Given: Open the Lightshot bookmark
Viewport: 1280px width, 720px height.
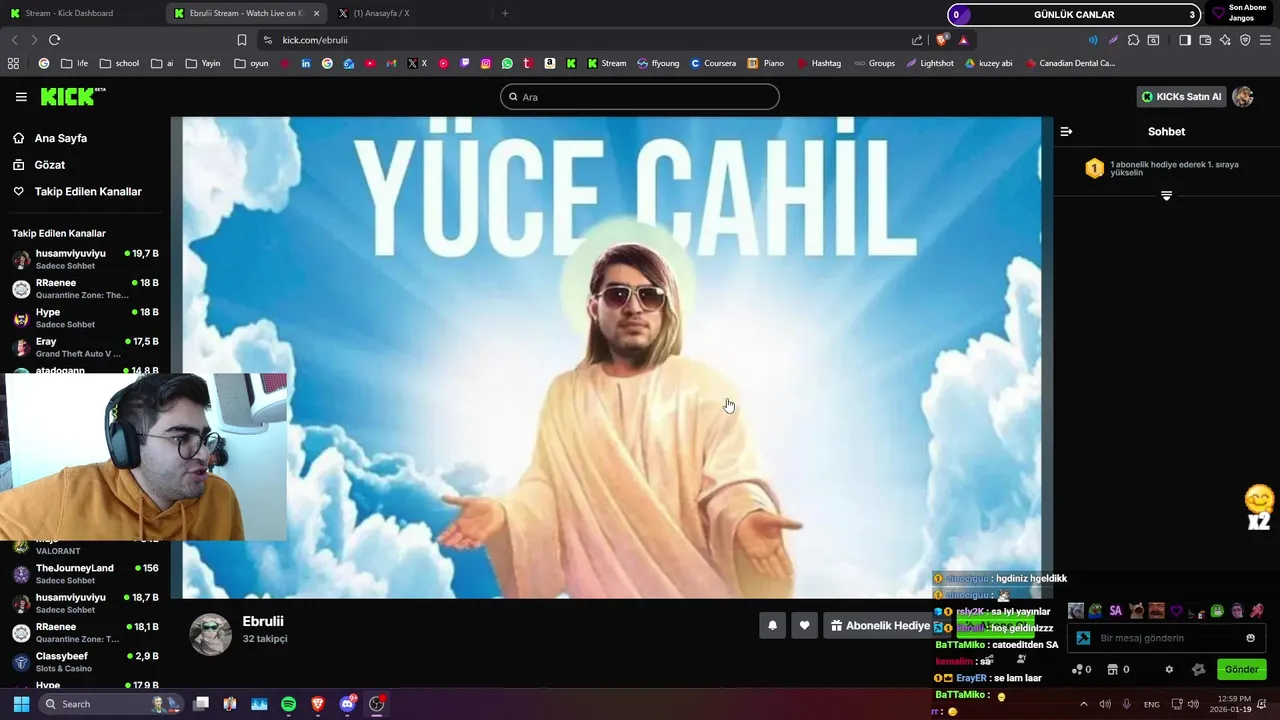Looking at the screenshot, I should [930, 63].
